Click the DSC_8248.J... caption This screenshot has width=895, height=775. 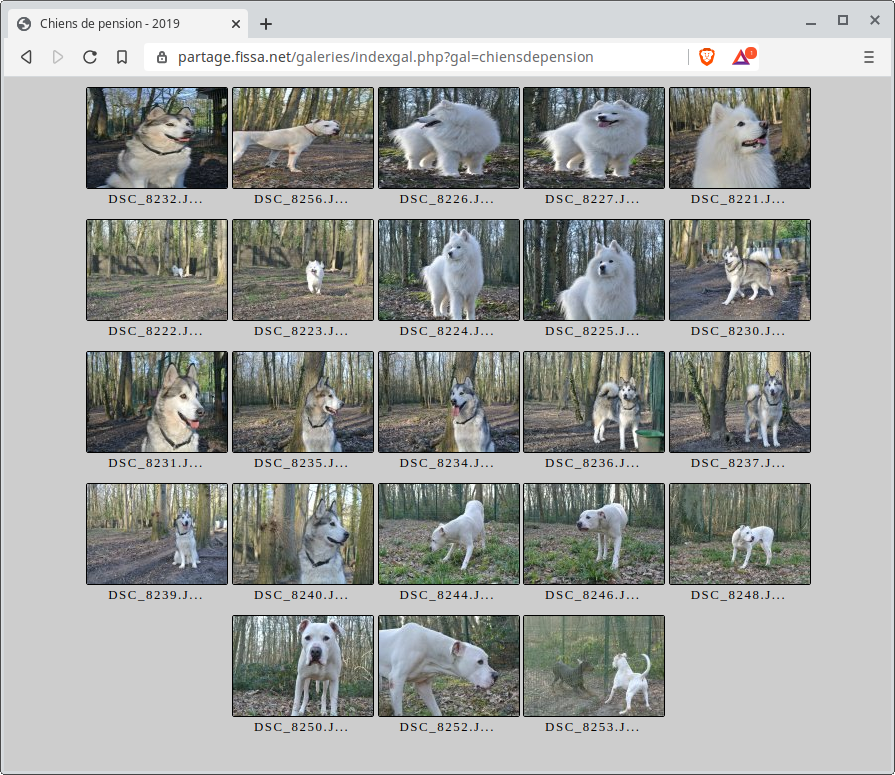click(x=738, y=595)
